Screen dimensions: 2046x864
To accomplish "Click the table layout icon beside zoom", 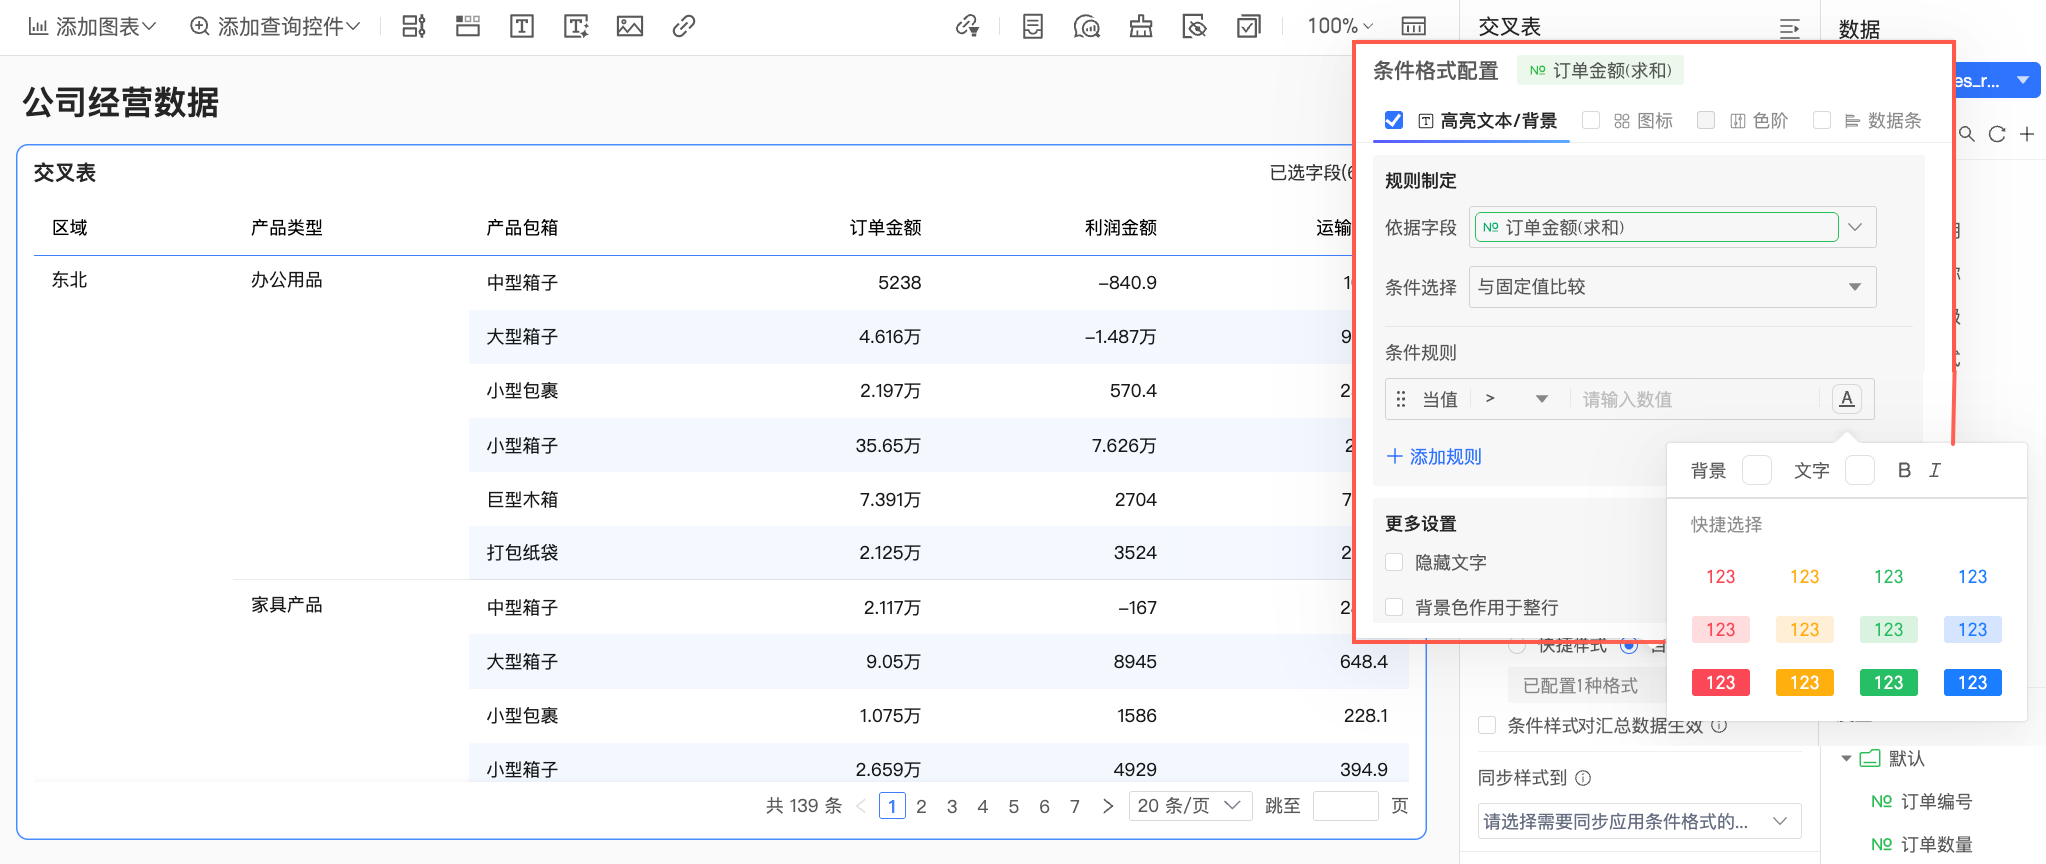I will [1414, 26].
